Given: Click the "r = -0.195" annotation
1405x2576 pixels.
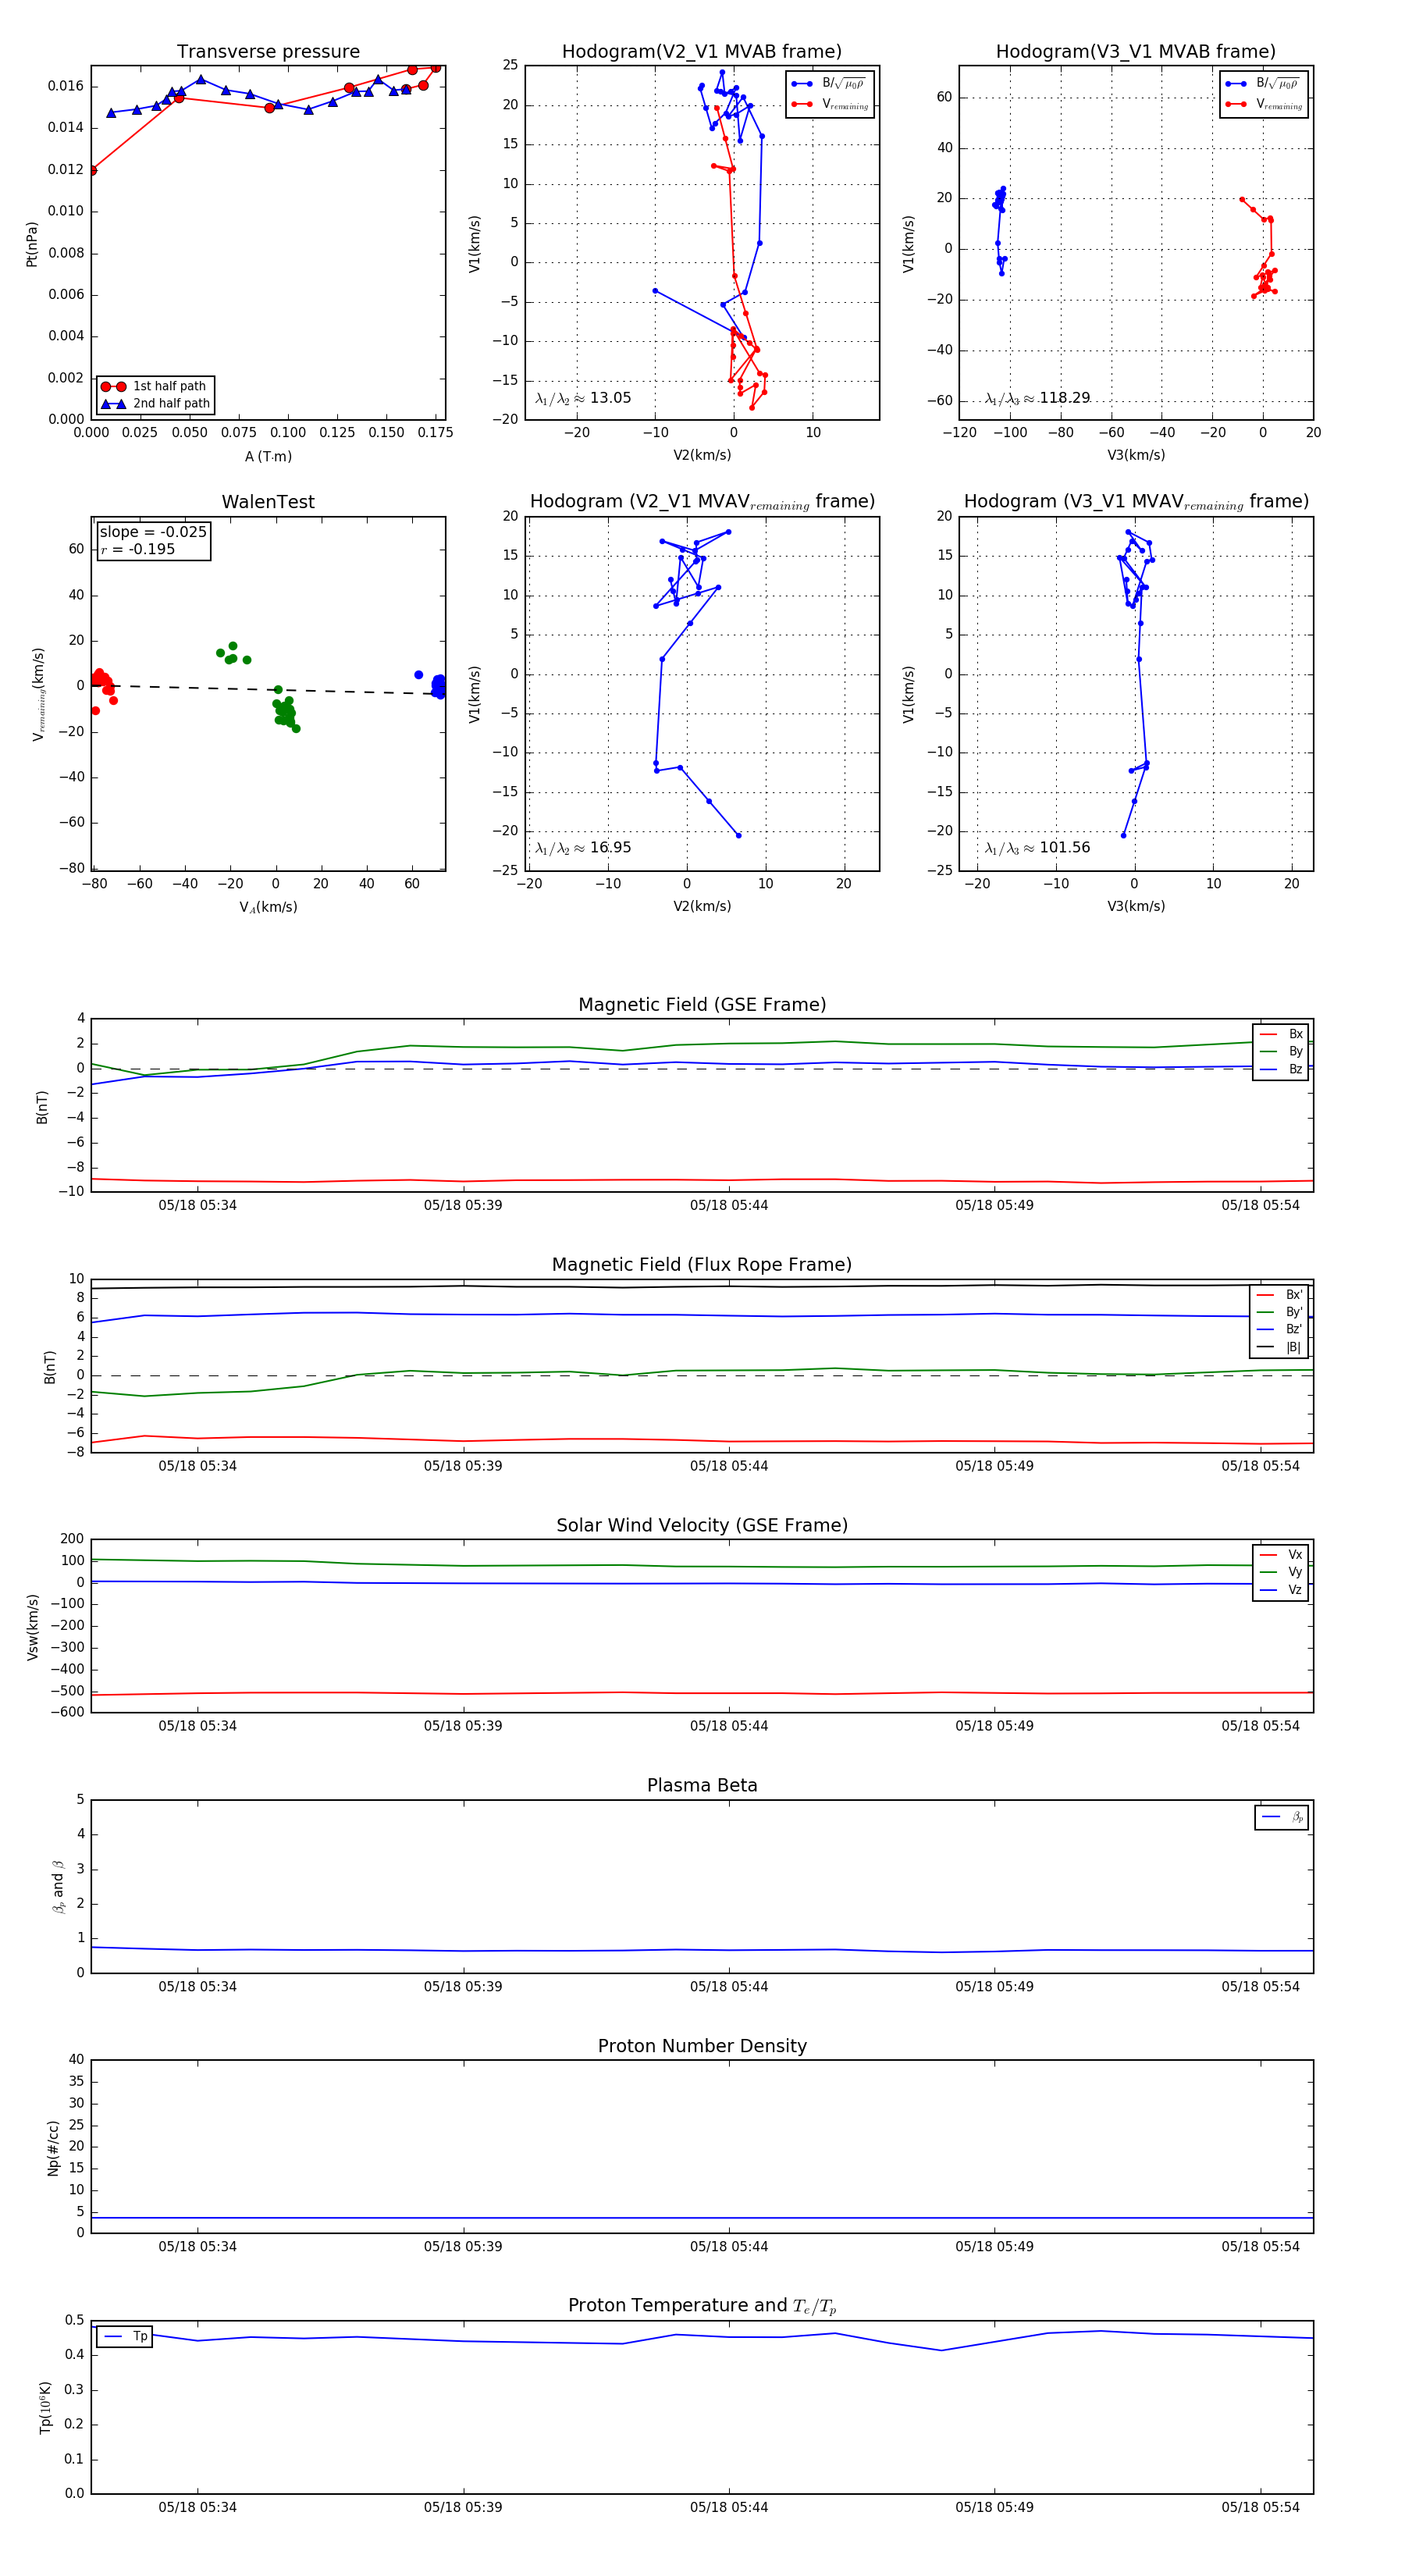Looking at the screenshot, I should tap(138, 549).
